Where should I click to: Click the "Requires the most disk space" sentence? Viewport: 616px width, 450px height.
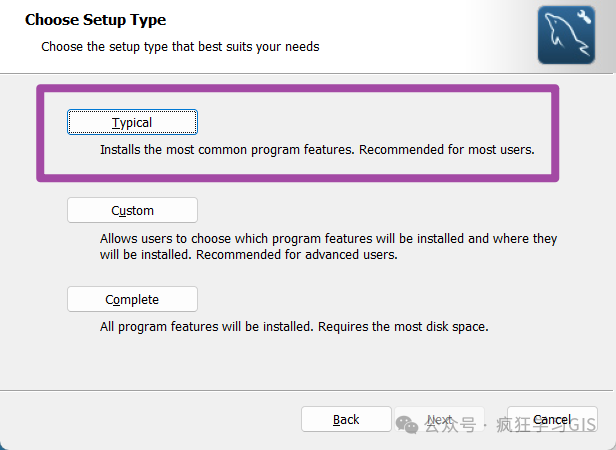point(401,327)
